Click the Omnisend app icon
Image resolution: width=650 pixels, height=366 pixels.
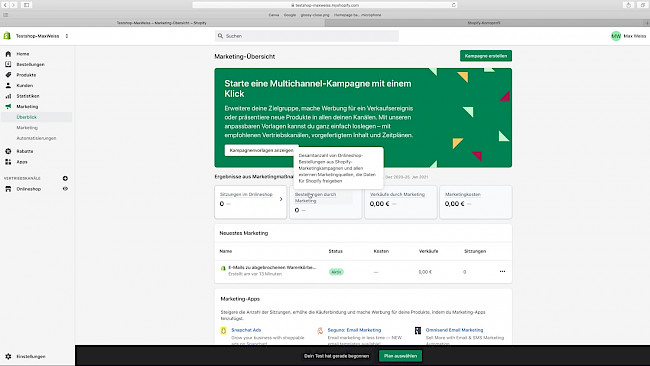coord(418,331)
